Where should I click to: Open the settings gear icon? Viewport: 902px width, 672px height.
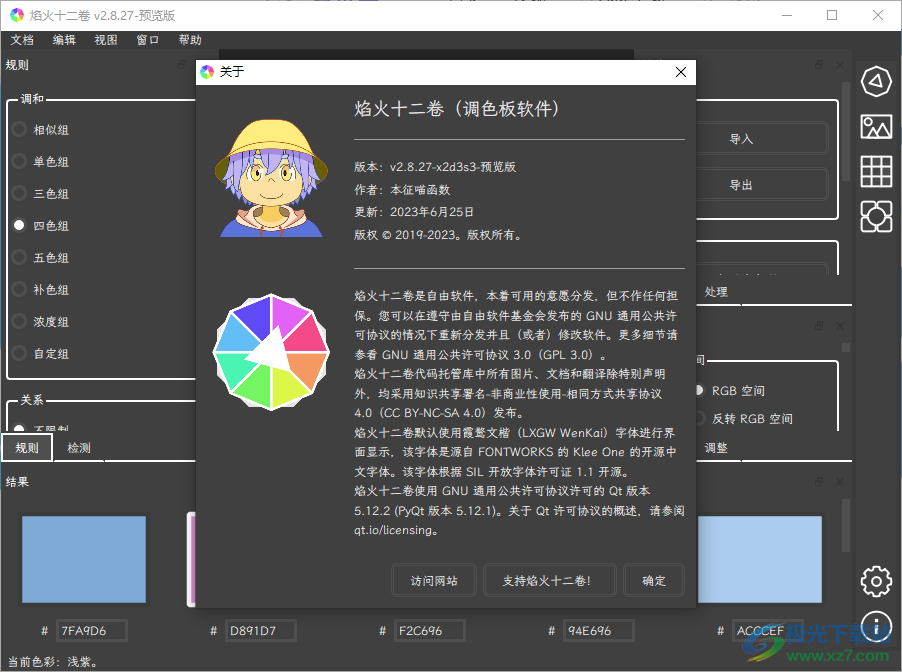click(875, 581)
